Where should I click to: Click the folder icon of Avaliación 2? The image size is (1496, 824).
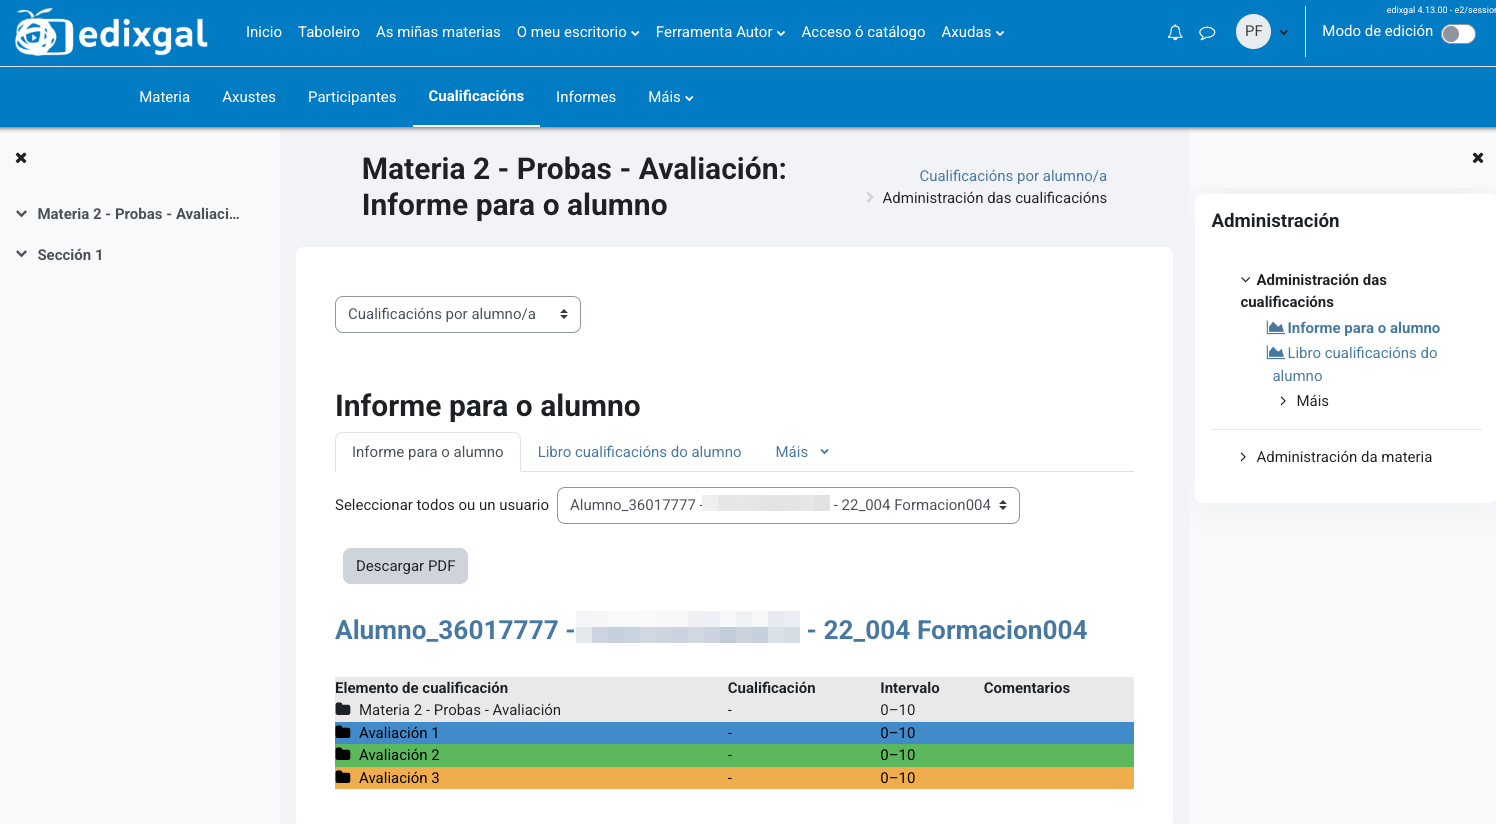coord(344,755)
